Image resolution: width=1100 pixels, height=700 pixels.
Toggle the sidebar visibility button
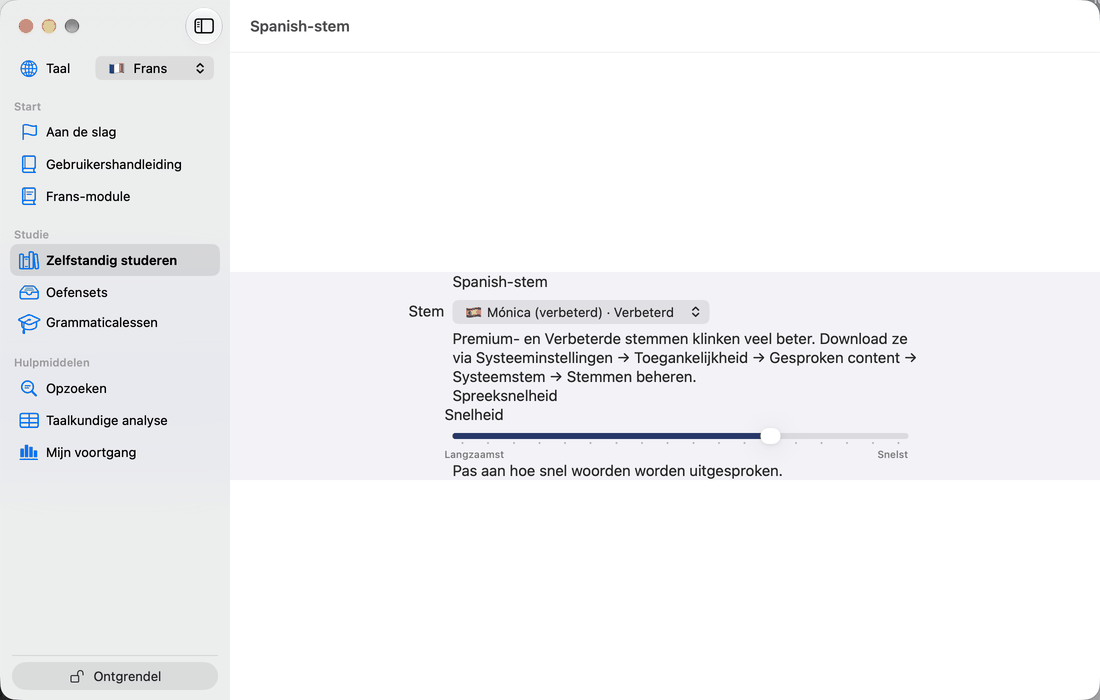tap(203, 26)
